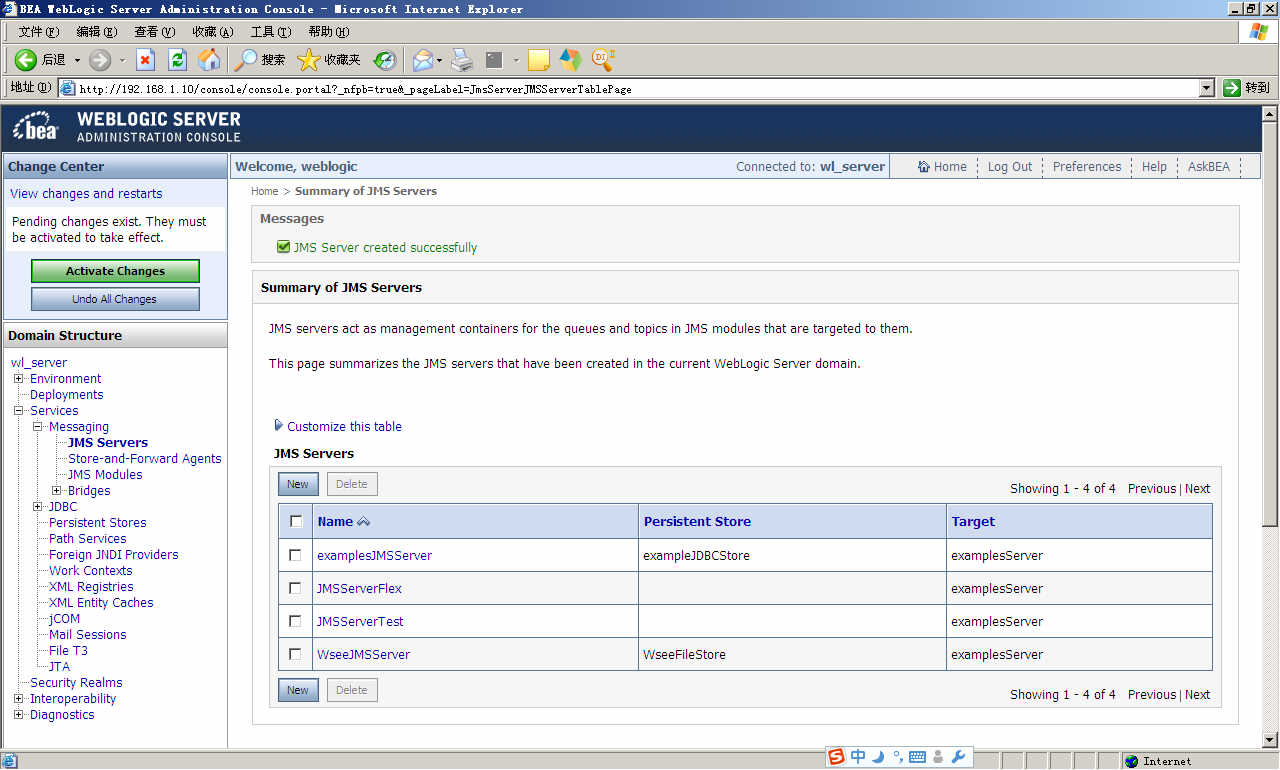
Task: Refresh the page with the green arrows icon
Action: click(x=178, y=60)
